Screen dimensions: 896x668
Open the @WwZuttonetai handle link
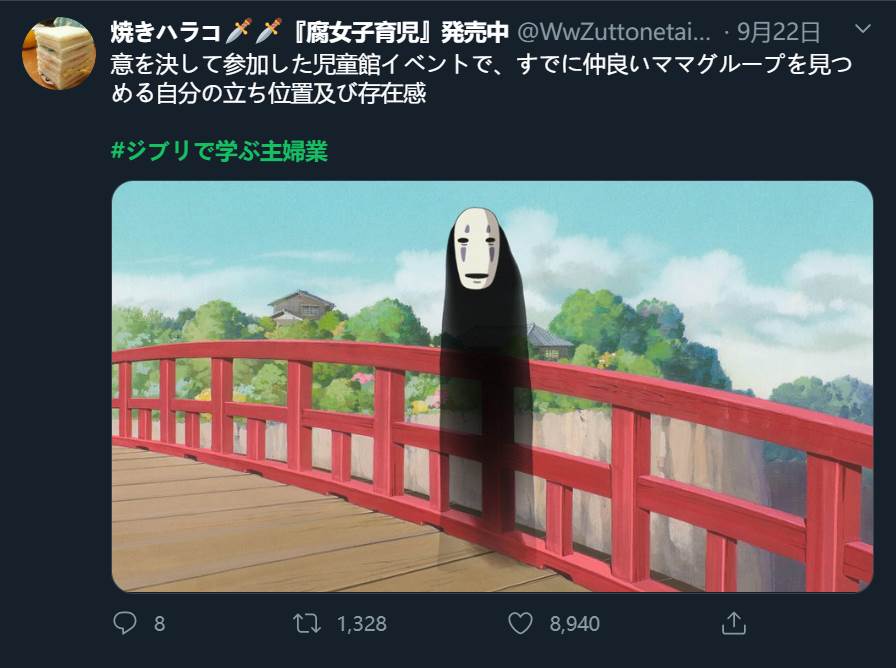click(x=614, y=32)
